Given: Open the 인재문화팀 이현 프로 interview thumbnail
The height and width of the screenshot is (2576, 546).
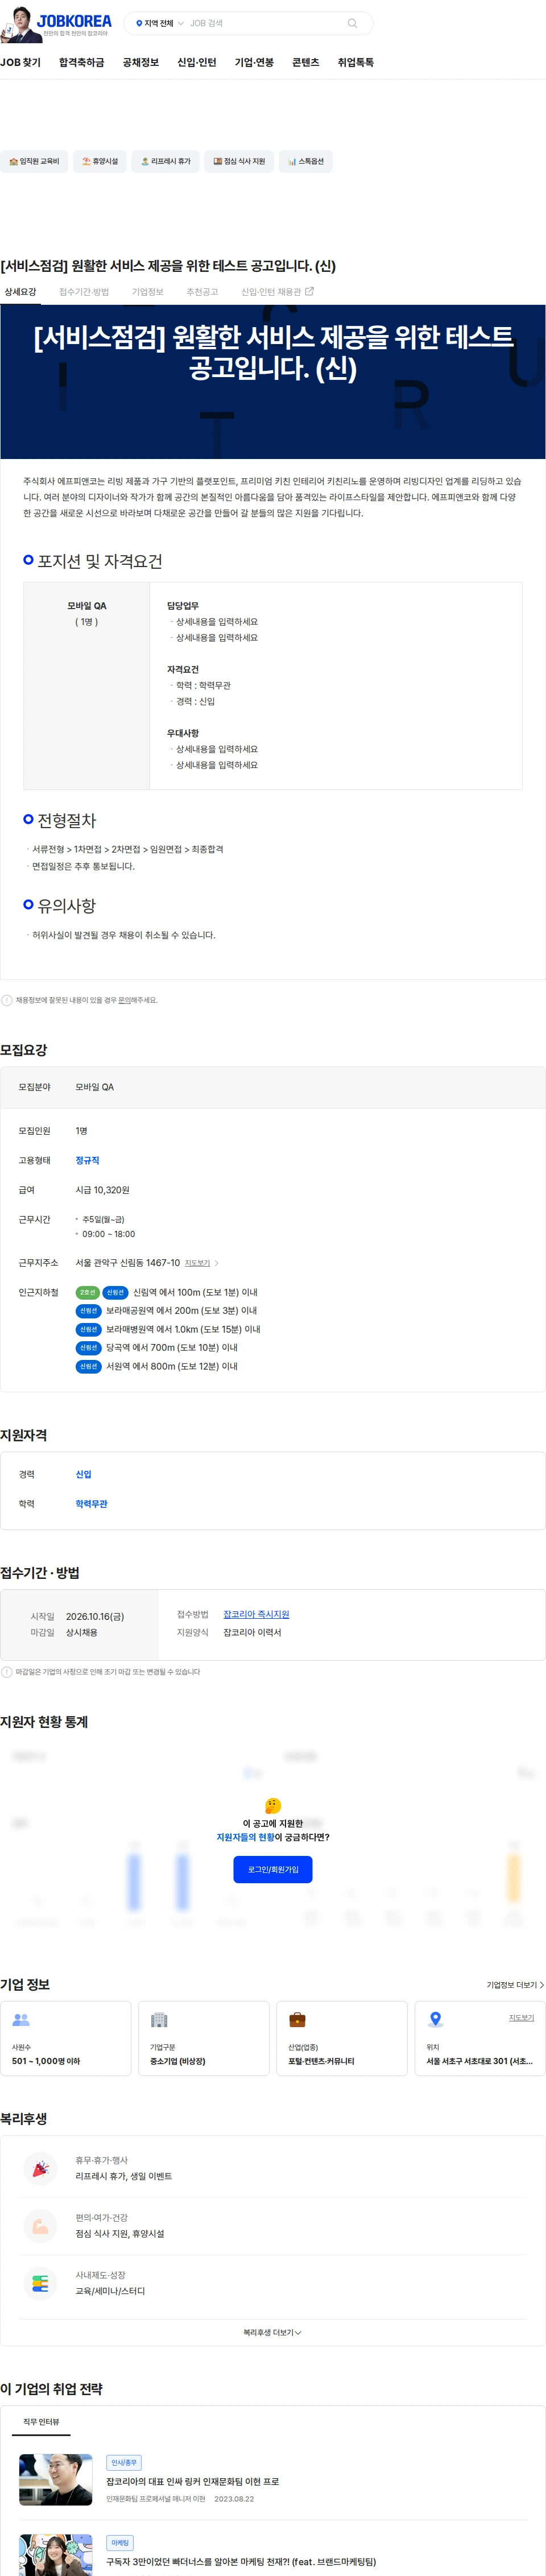Looking at the screenshot, I should pyautogui.click(x=56, y=2480).
